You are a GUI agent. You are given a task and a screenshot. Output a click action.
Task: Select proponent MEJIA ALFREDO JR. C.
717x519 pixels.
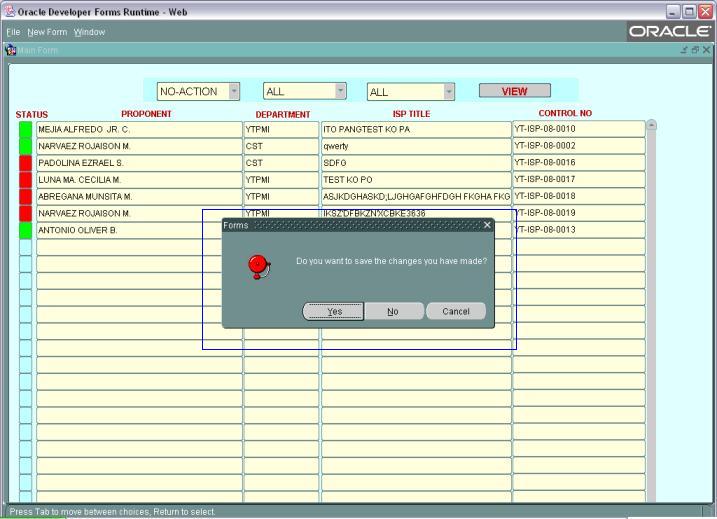(x=139, y=129)
